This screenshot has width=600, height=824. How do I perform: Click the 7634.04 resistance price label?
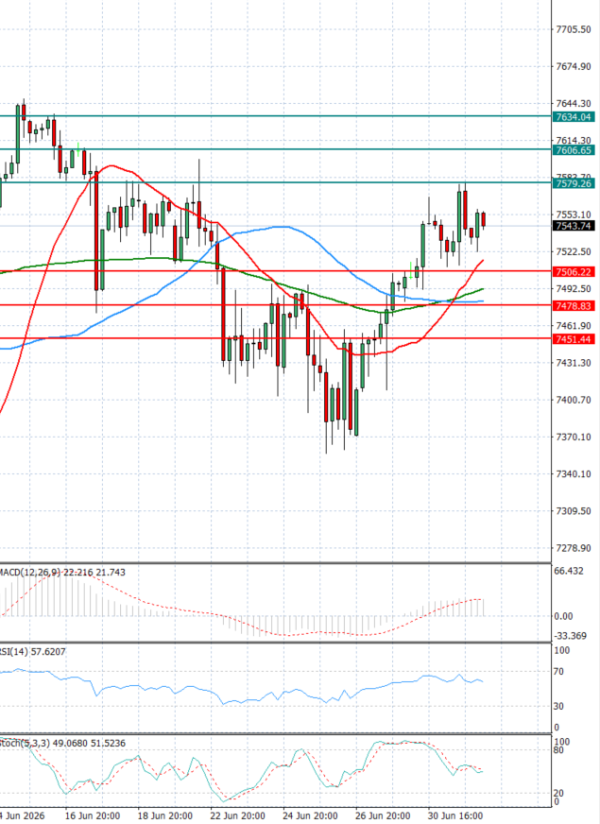click(573, 117)
